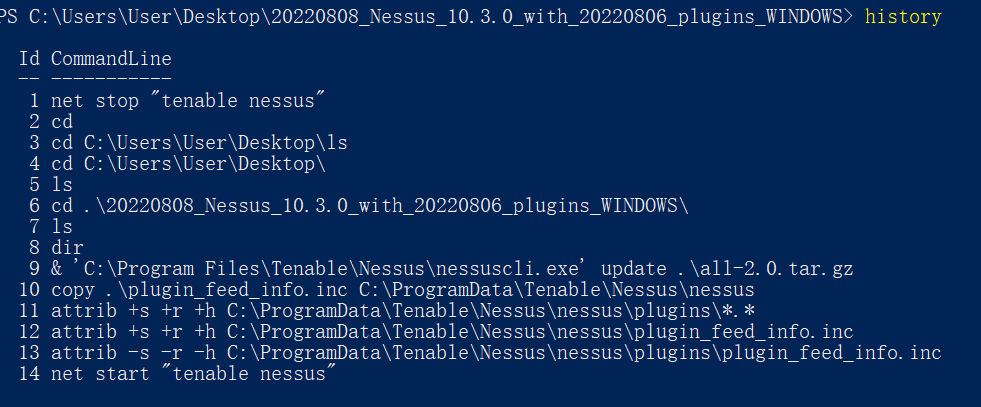Click history entry 5 'ls'

pyautogui.click(x=61, y=185)
